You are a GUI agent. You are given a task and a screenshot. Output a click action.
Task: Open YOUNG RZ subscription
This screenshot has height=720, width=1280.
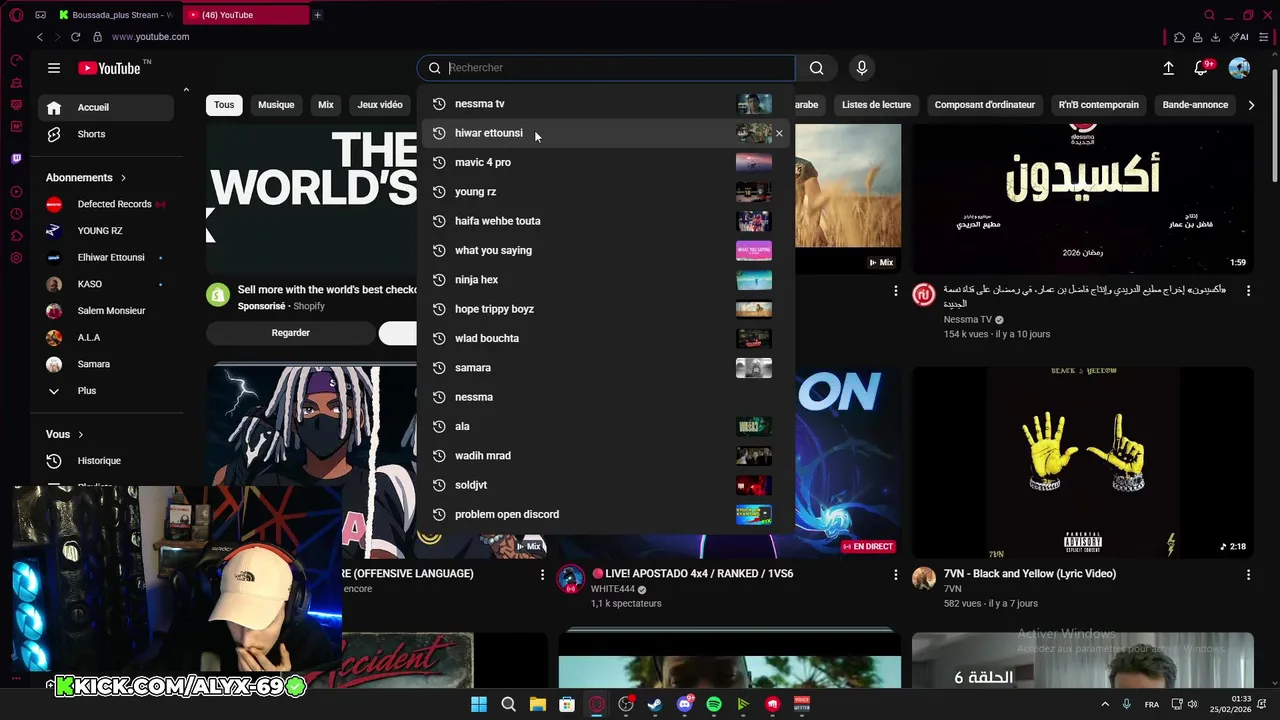(x=106, y=231)
